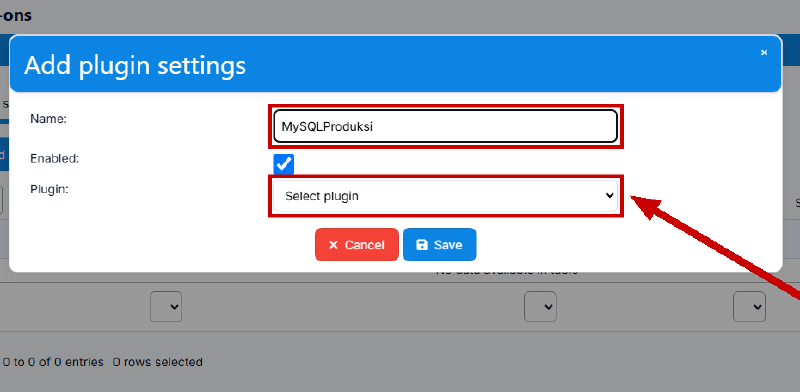Open the Select plugin dropdown
The width and height of the screenshot is (800, 392).
pos(445,196)
